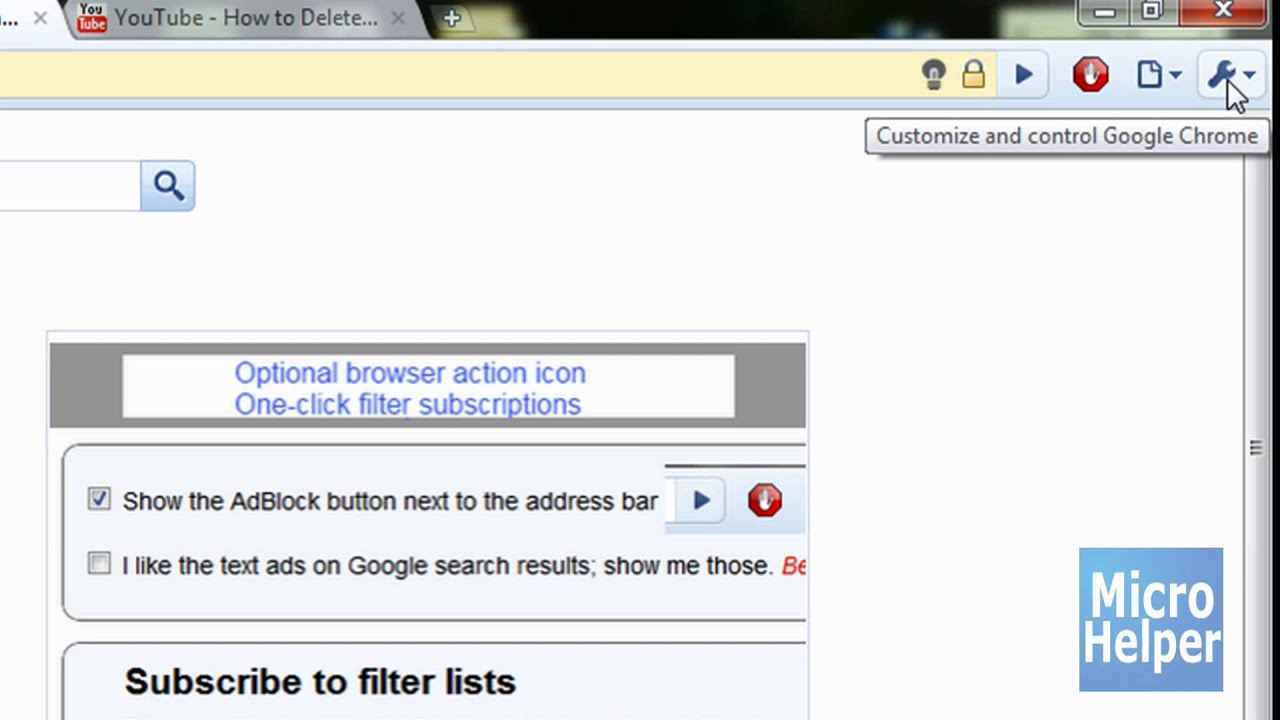Enable the Google search text ads checkbox

coord(99,564)
